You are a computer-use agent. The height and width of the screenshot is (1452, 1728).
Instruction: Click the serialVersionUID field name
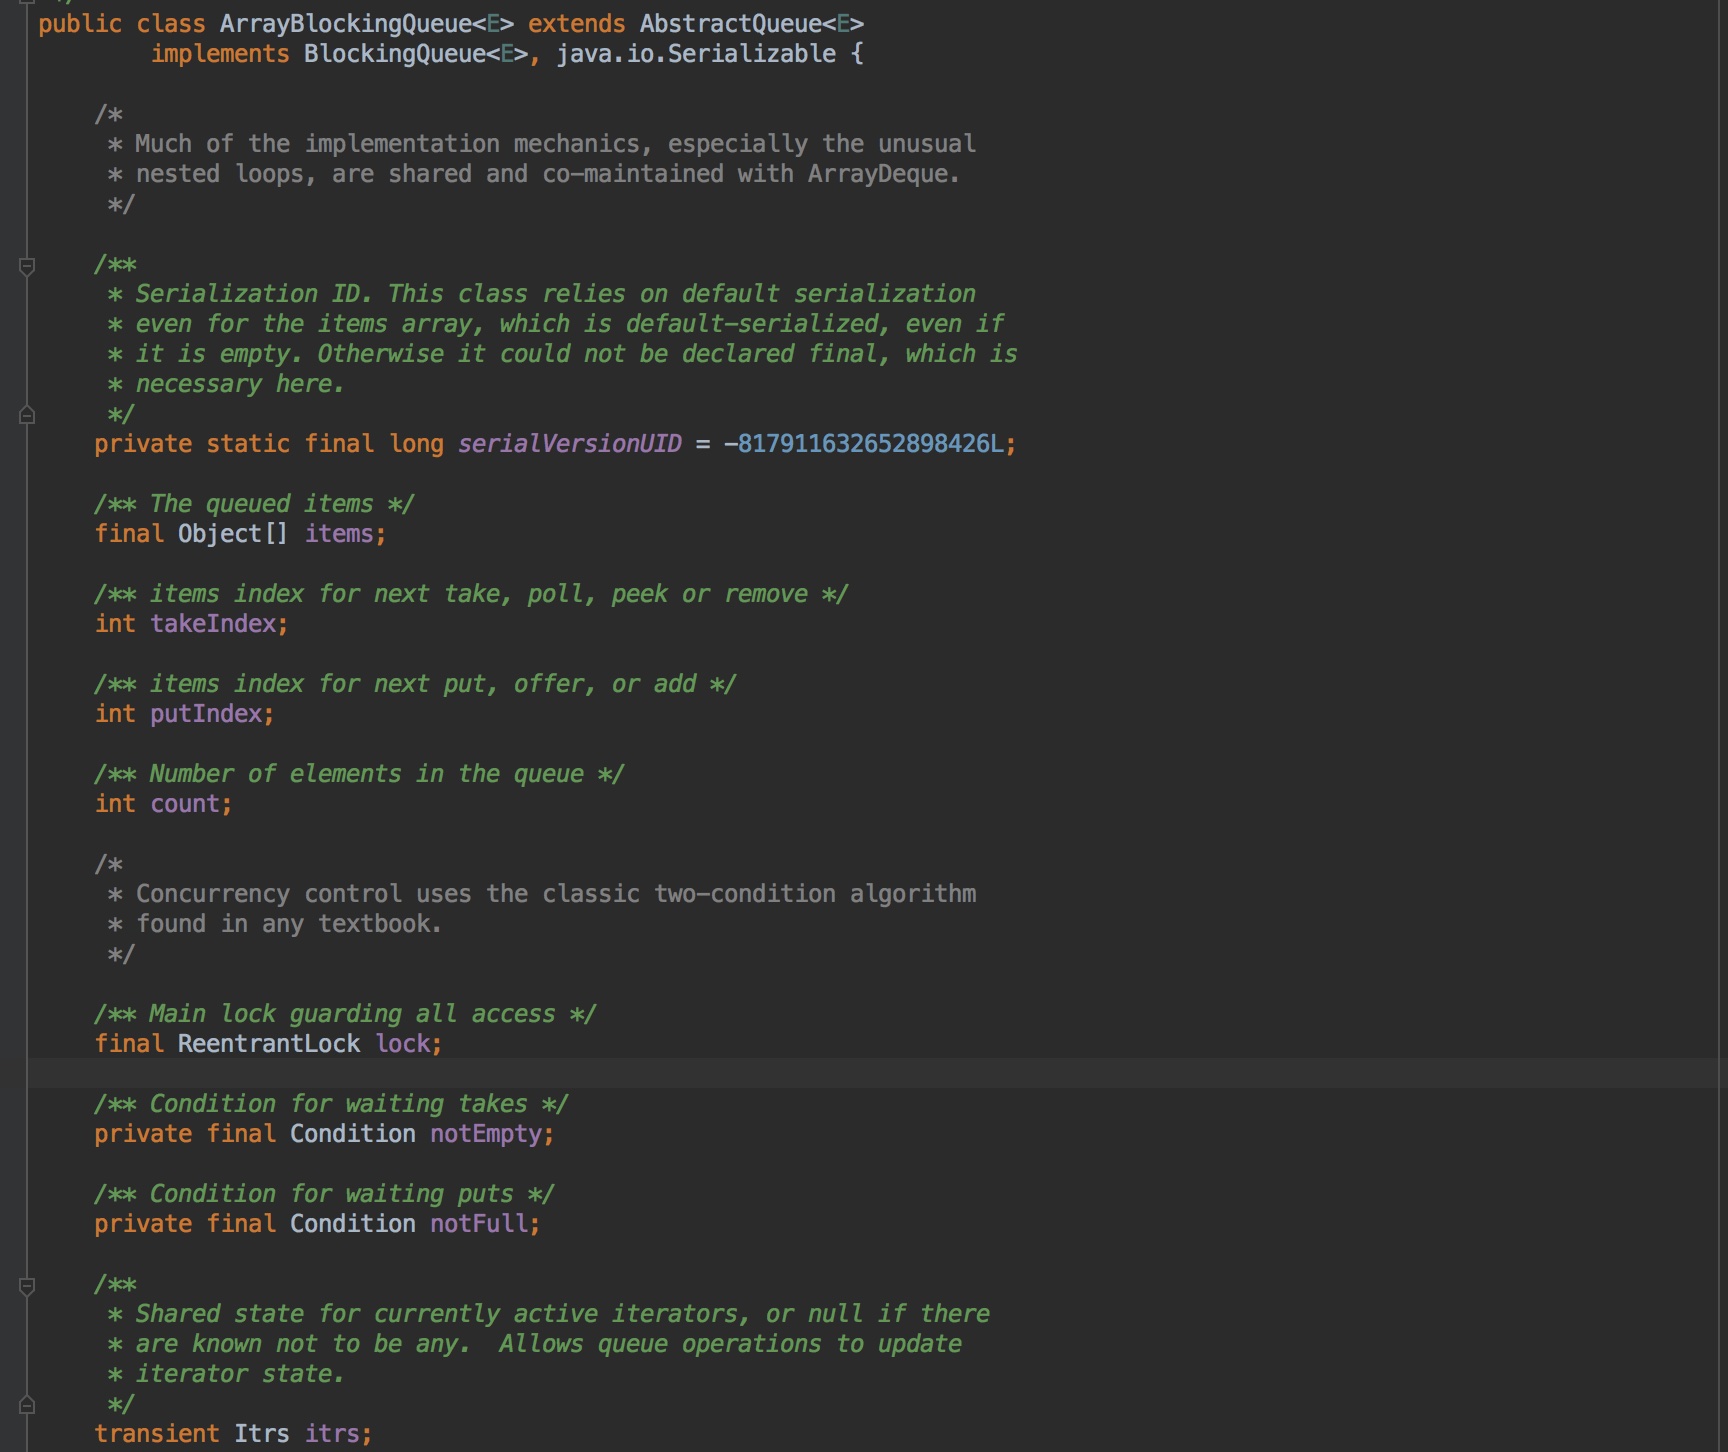[x=570, y=444]
